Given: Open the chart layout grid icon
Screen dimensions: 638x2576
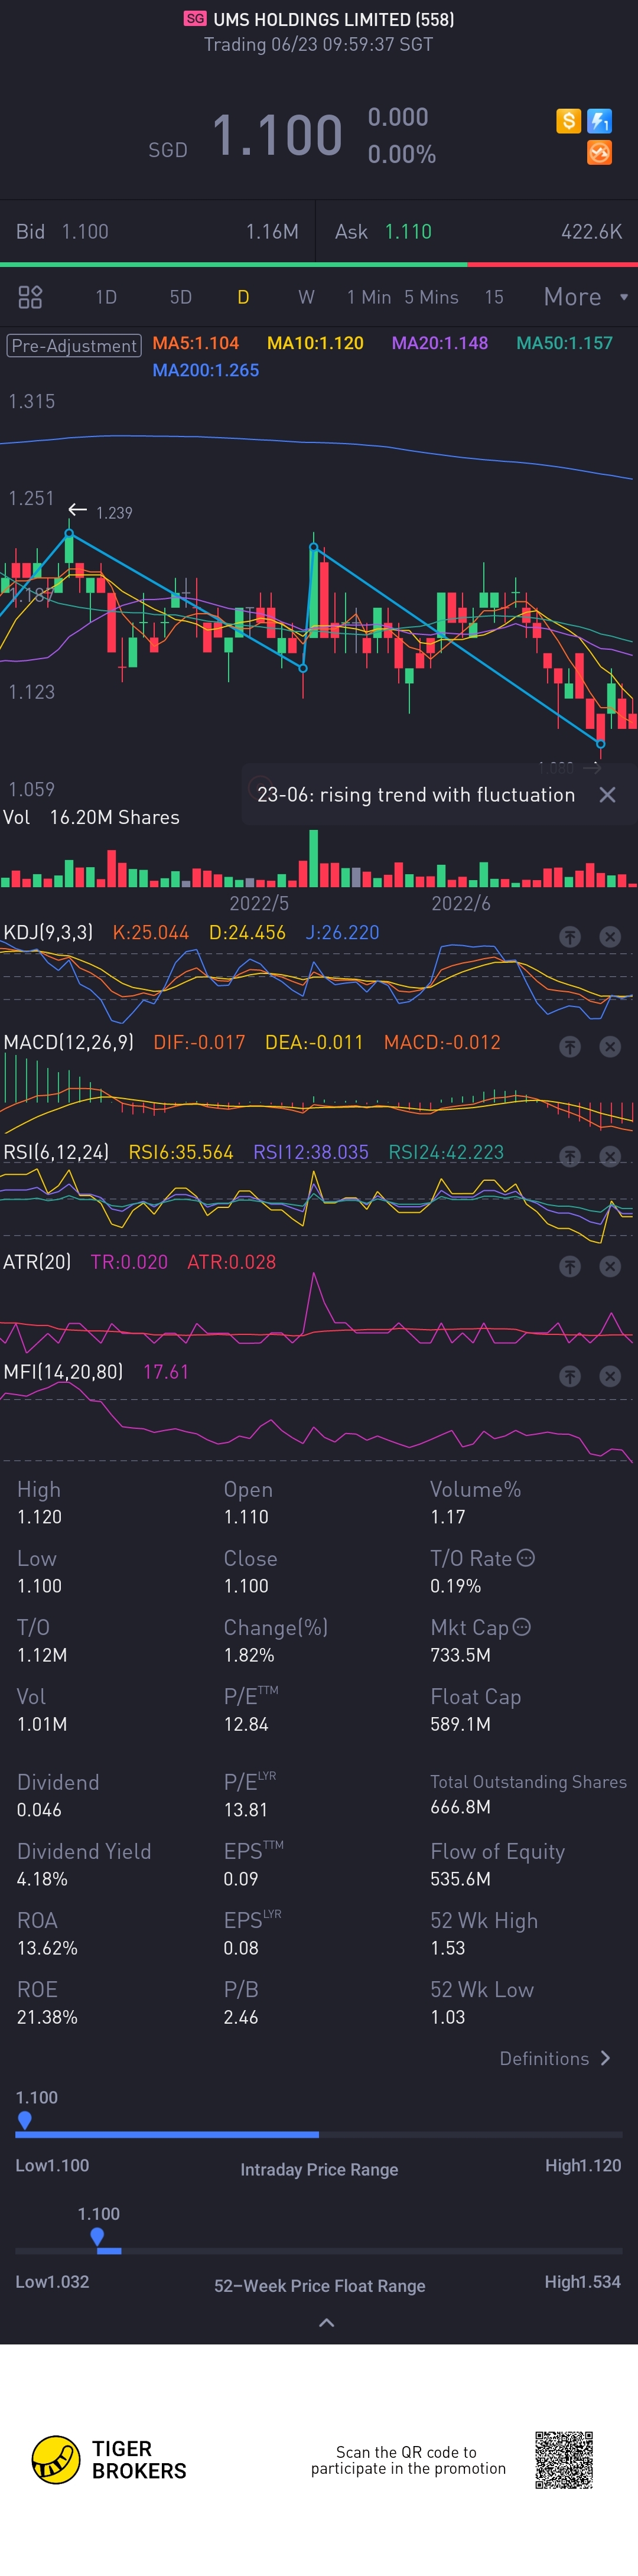Looking at the screenshot, I should pos(30,297).
